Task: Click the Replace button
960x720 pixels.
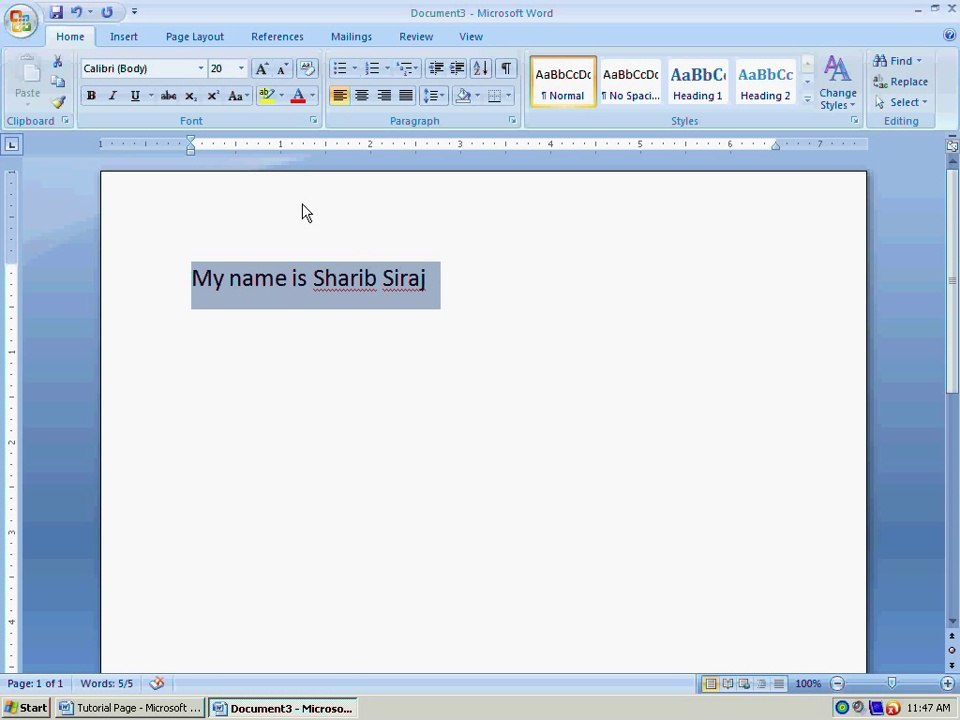Action: [901, 81]
